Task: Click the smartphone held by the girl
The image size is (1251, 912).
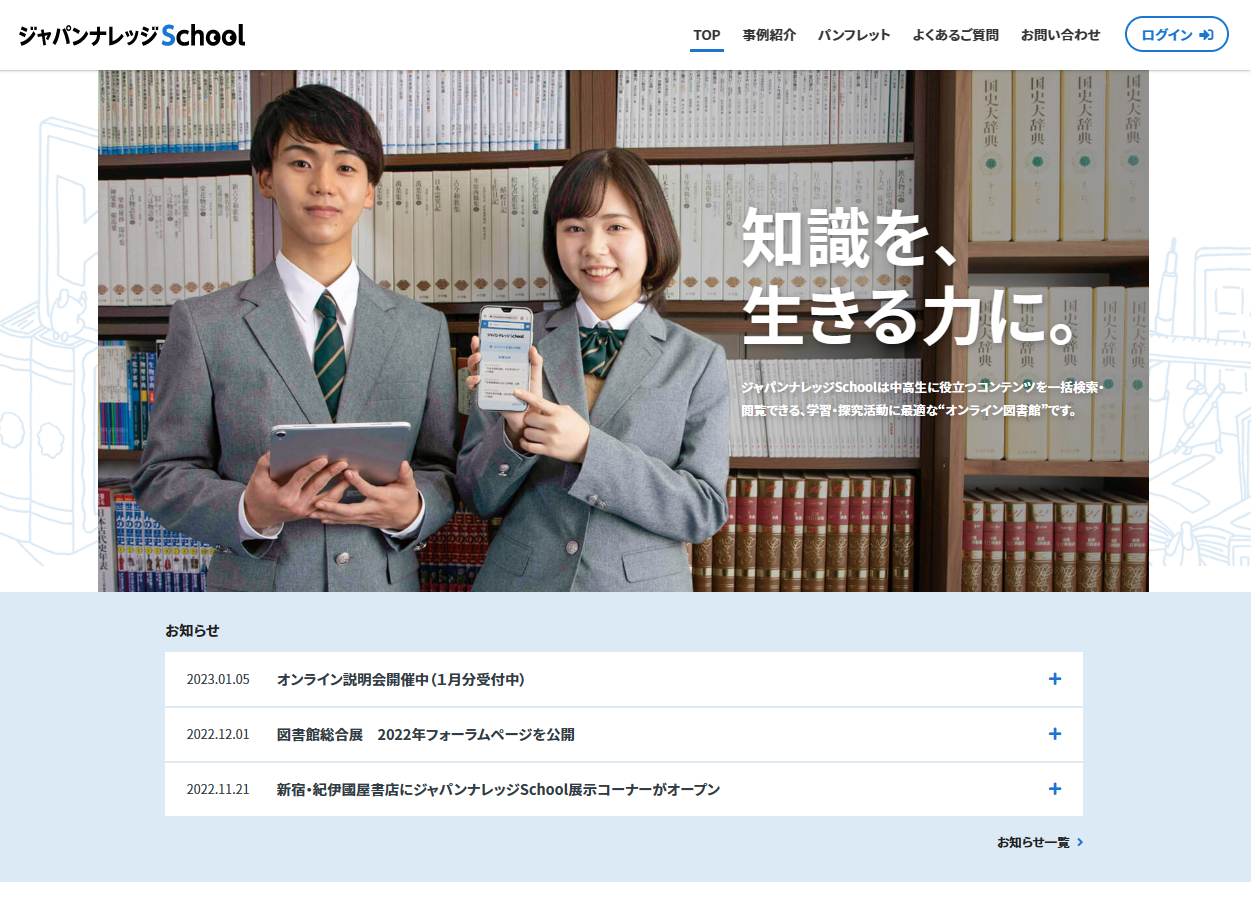Action: click(505, 359)
